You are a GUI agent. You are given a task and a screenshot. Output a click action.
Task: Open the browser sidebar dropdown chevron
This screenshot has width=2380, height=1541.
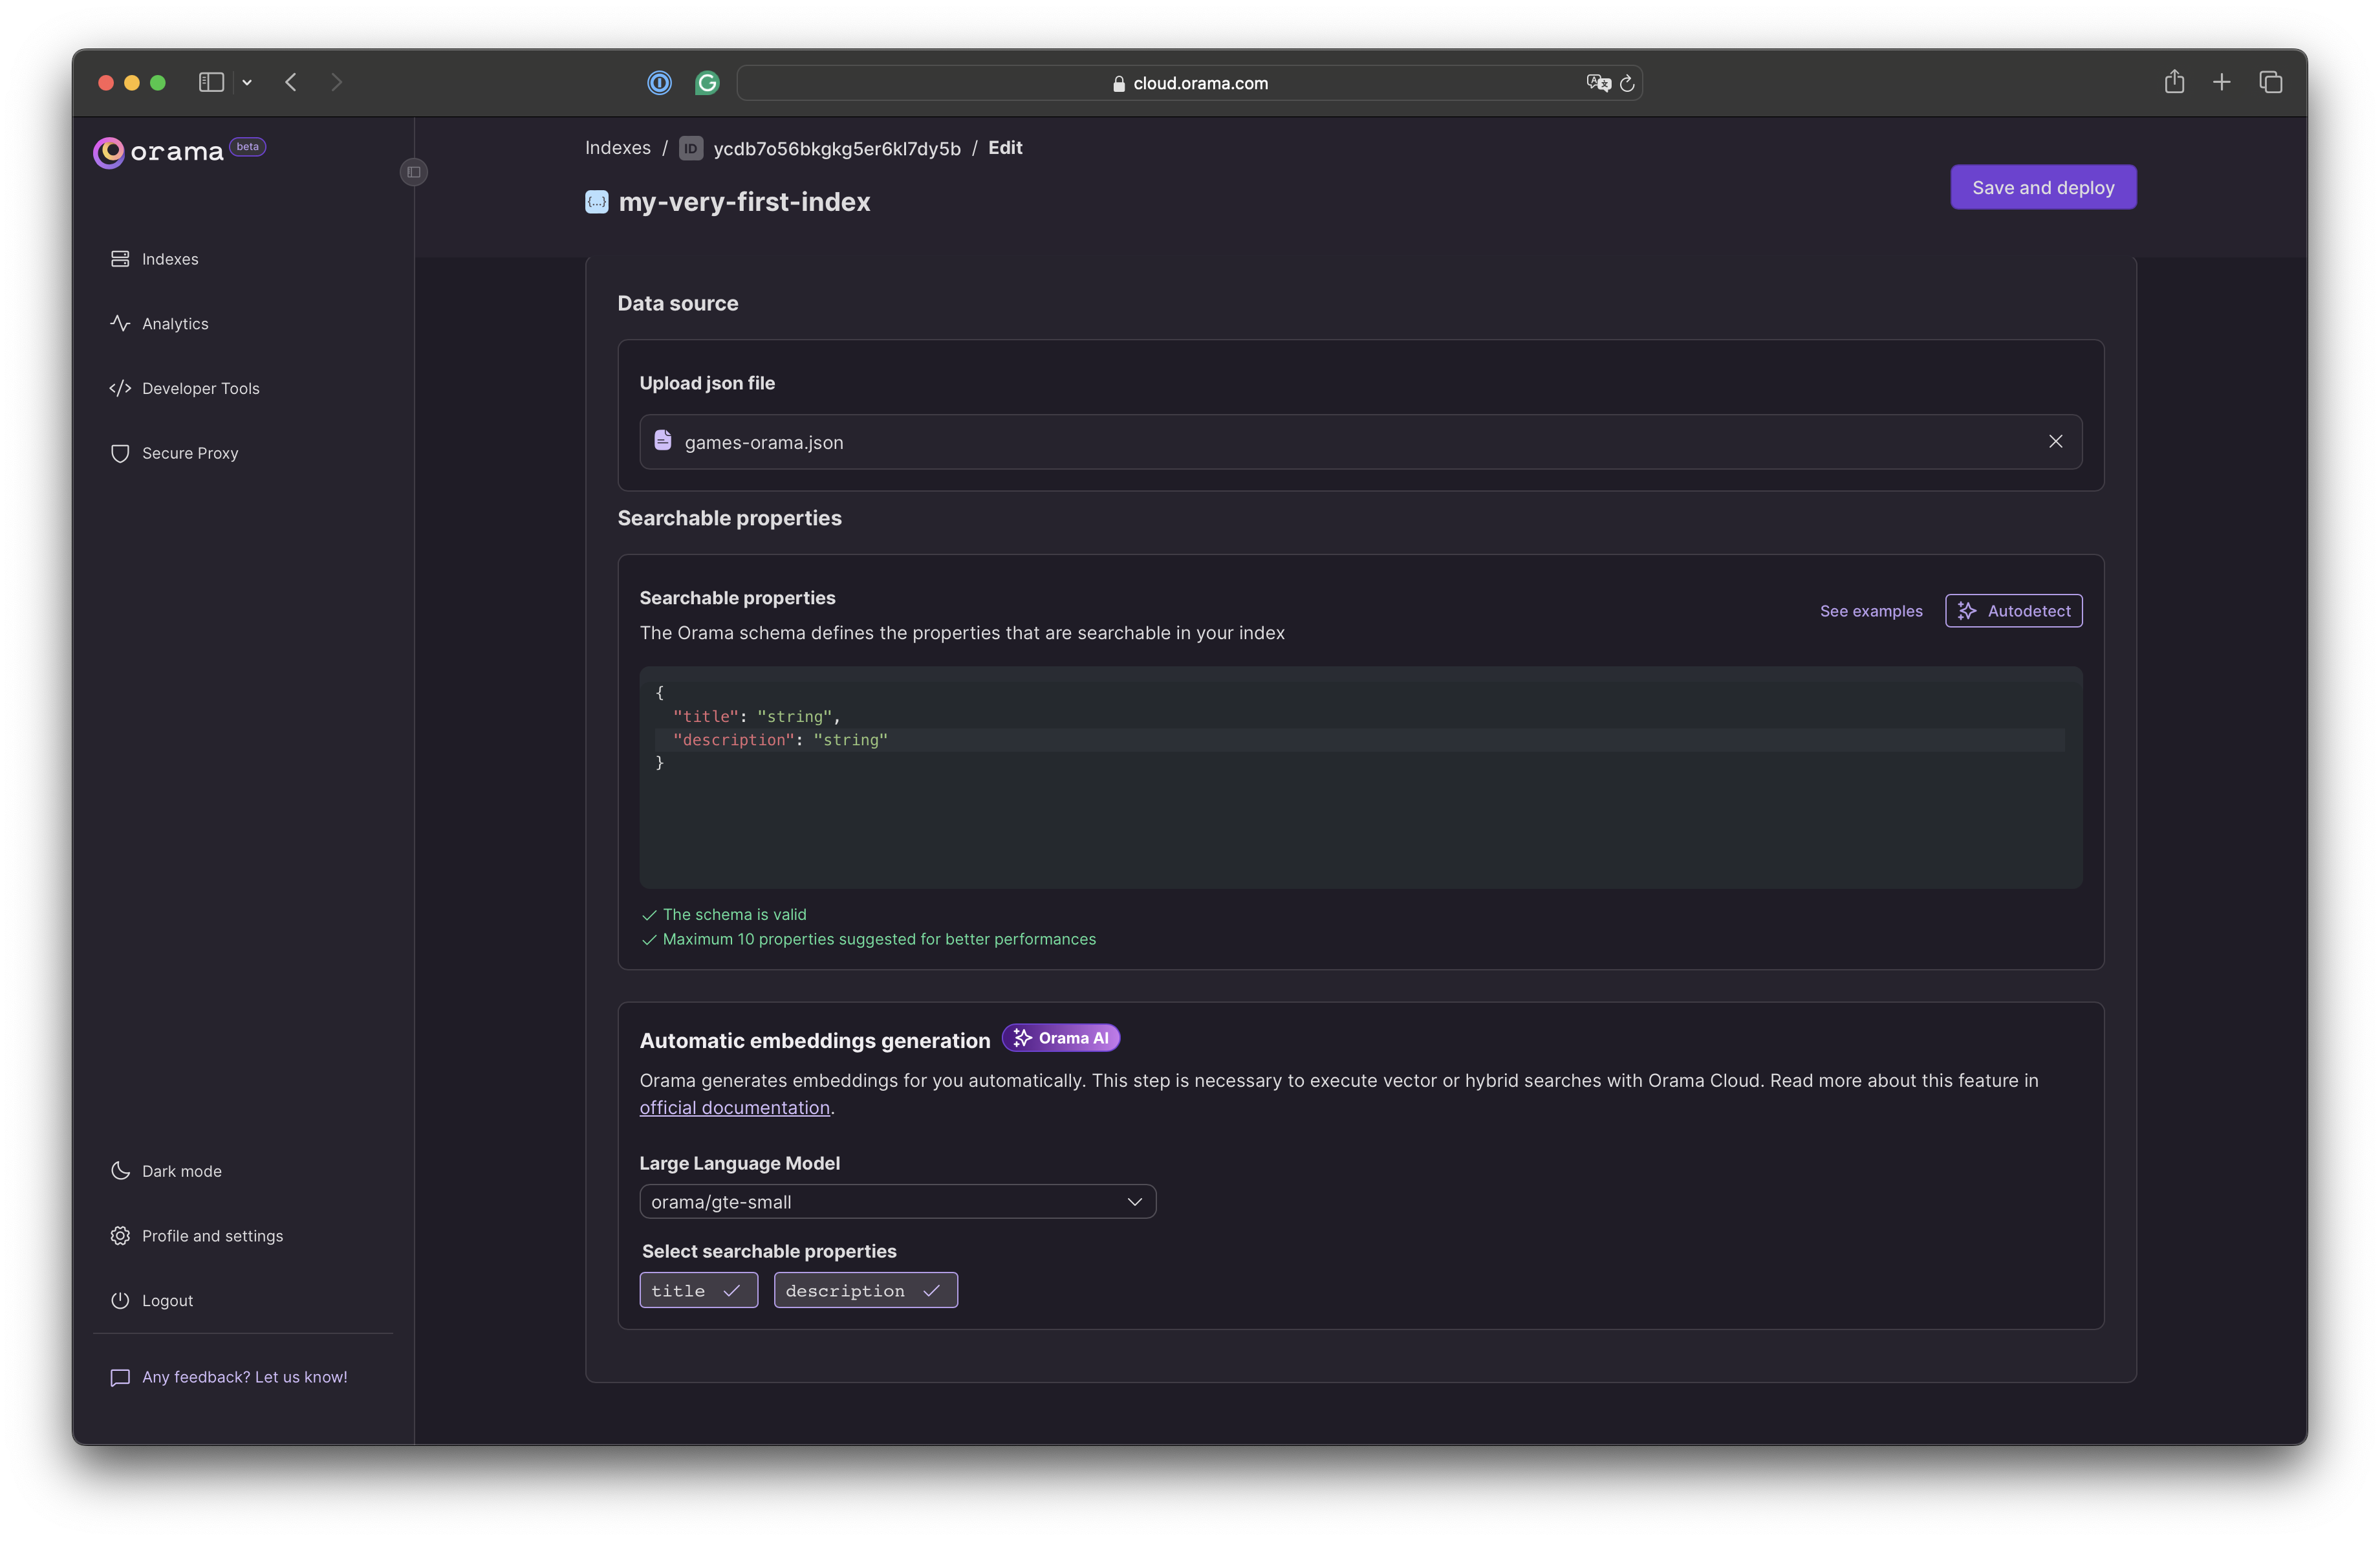pyautogui.click(x=247, y=83)
